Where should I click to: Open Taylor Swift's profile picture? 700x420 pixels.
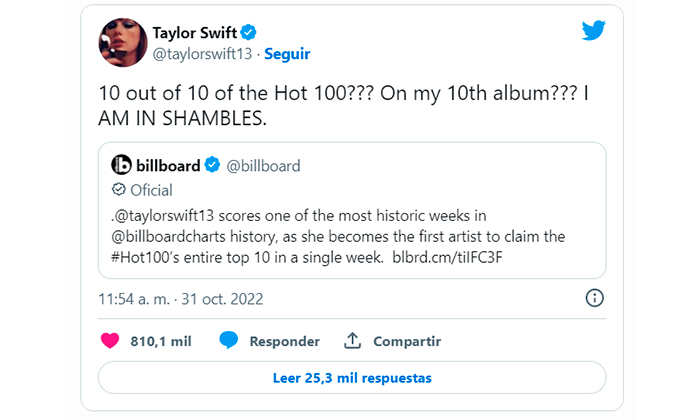click(123, 42)
